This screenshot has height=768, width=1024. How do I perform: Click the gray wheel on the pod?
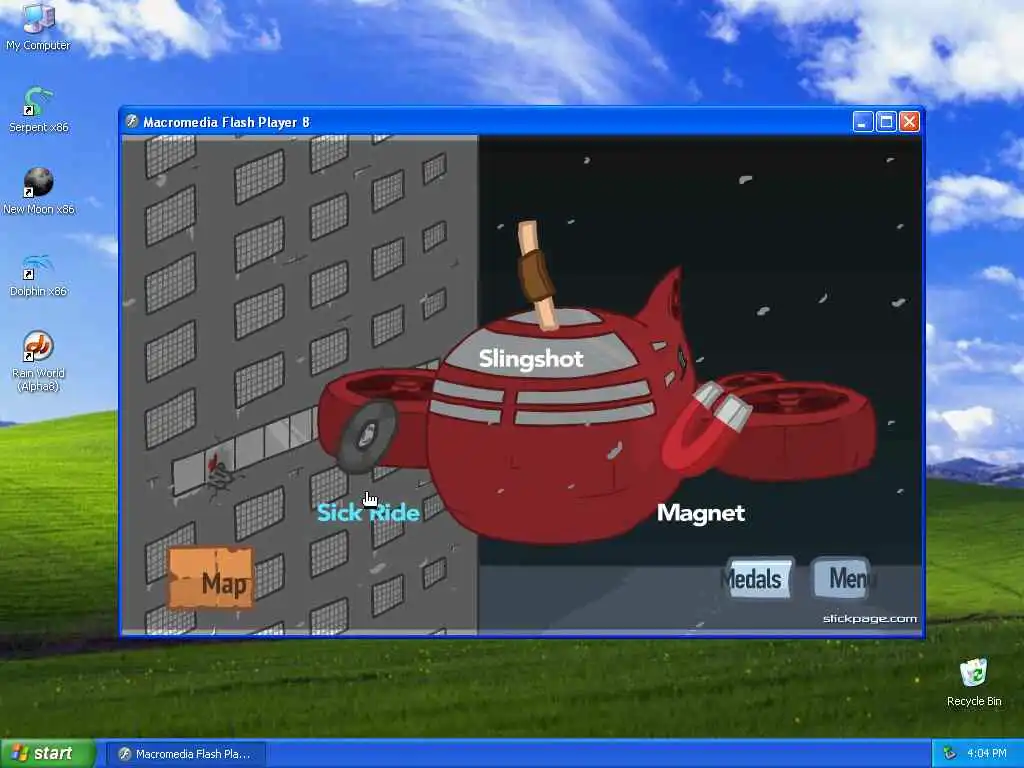[367, 436]
